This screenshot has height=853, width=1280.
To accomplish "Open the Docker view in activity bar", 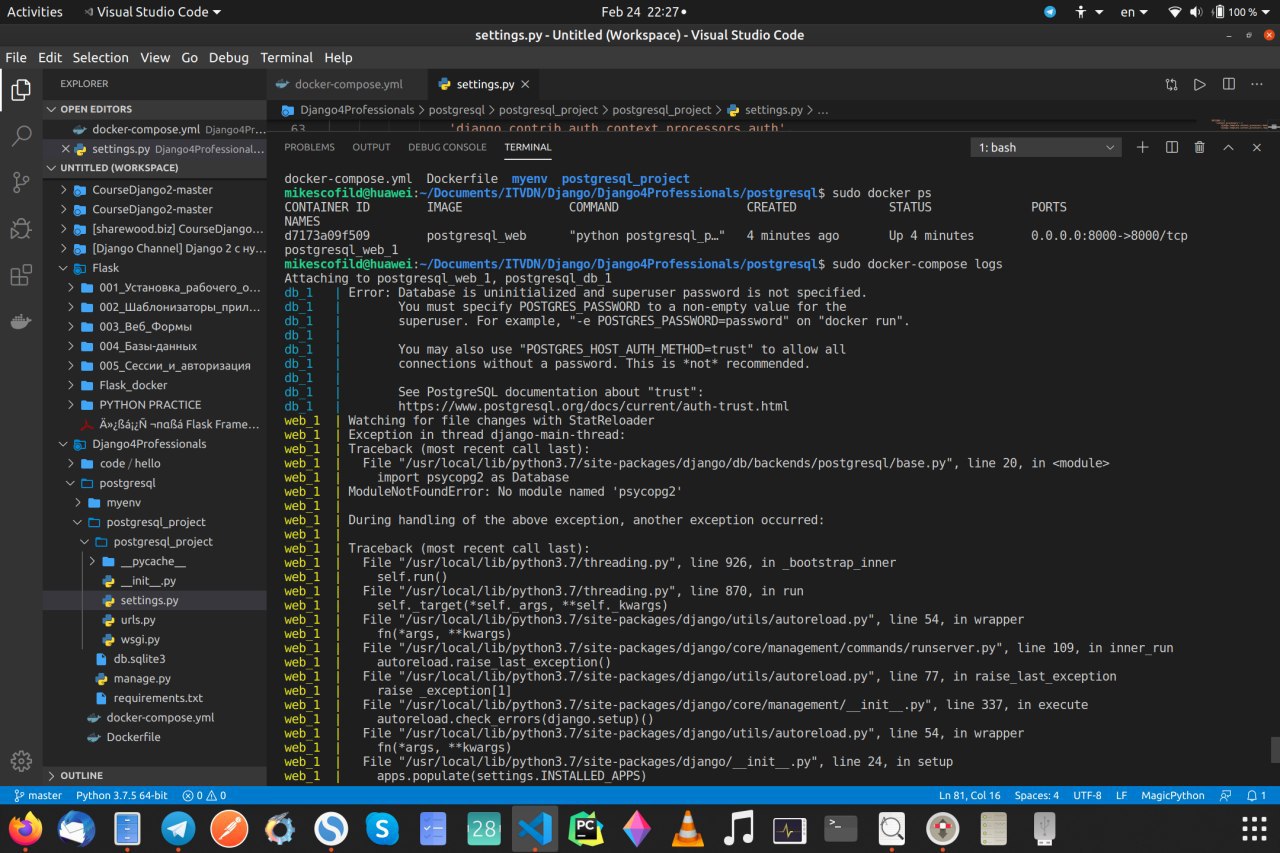I will pyautogui.click(x=21, y=321).
